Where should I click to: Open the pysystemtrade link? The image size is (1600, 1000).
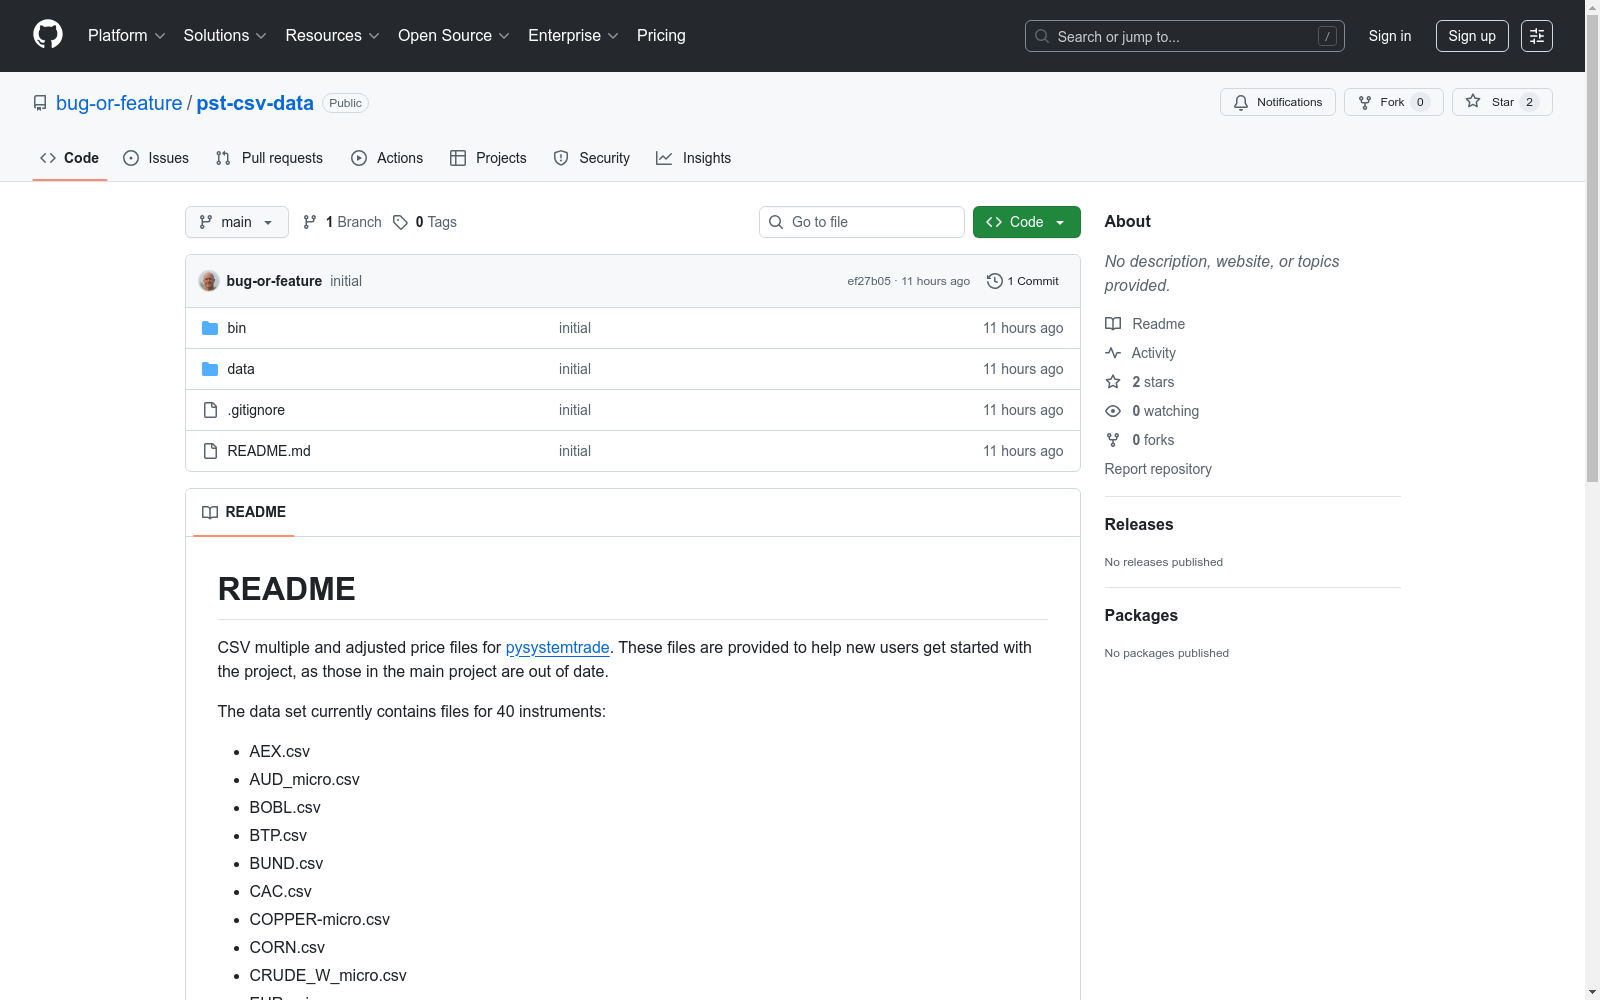[558, 647]
